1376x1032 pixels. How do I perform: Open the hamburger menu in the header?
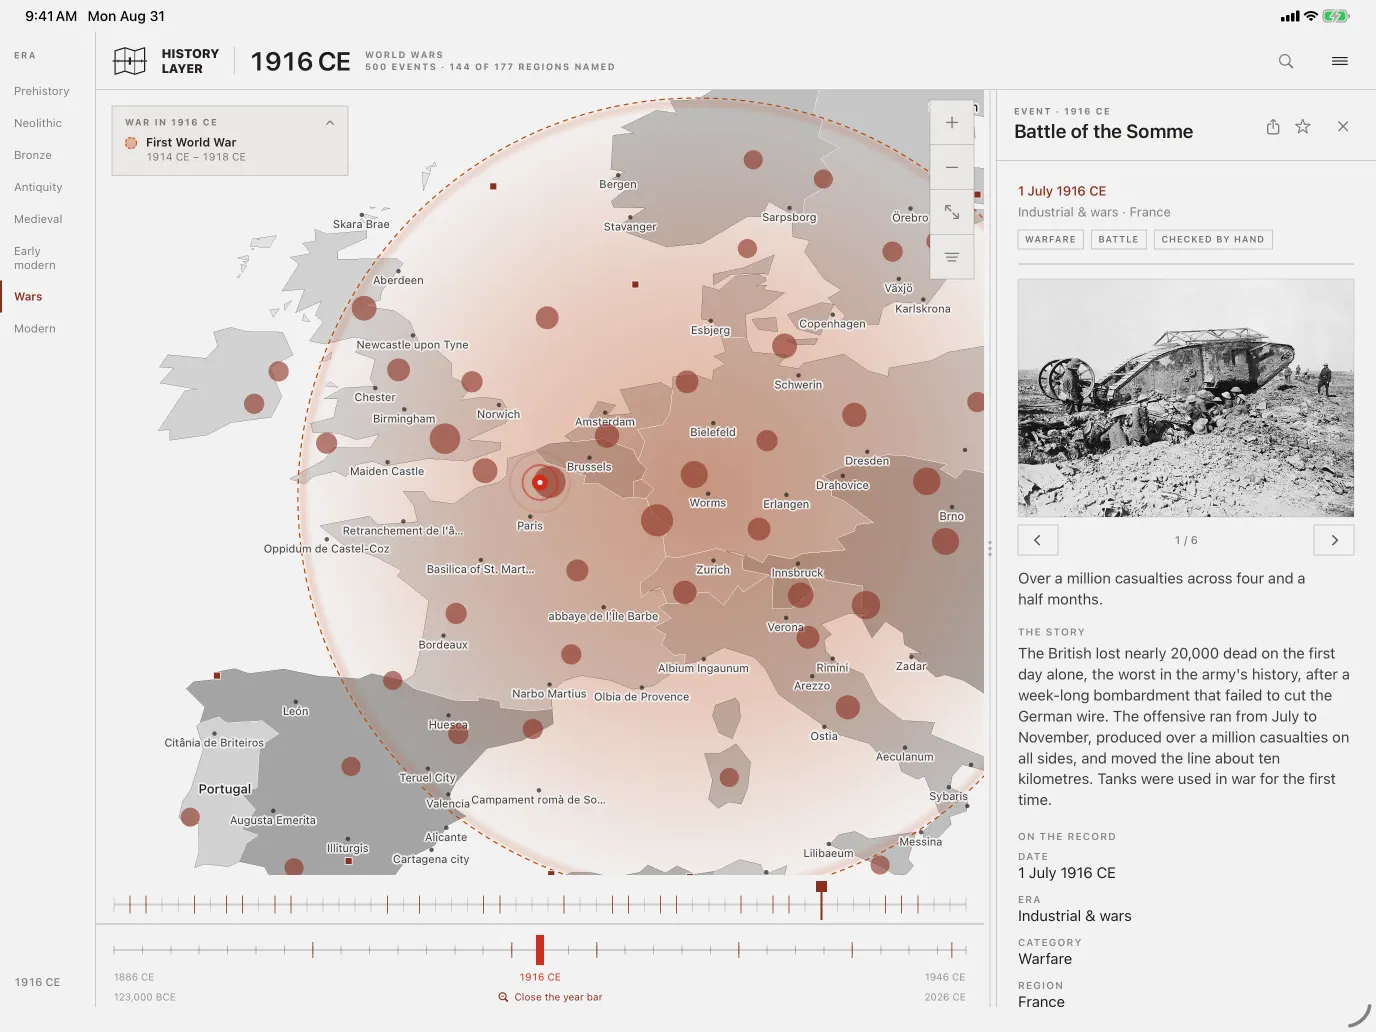click(x=1340, y=61)
